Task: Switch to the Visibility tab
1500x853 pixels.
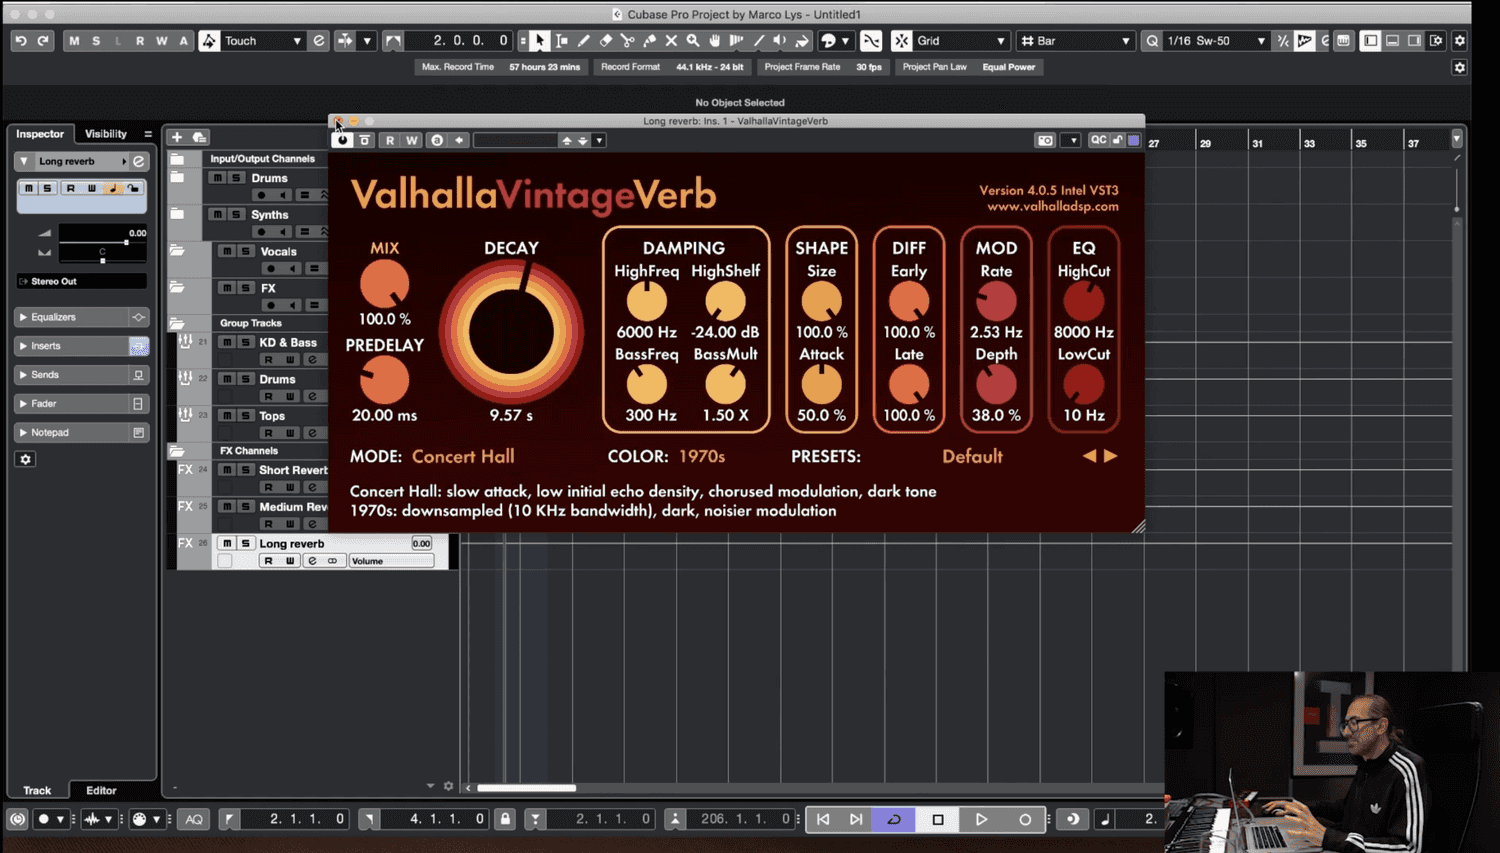Action: [x=106, y=134]
